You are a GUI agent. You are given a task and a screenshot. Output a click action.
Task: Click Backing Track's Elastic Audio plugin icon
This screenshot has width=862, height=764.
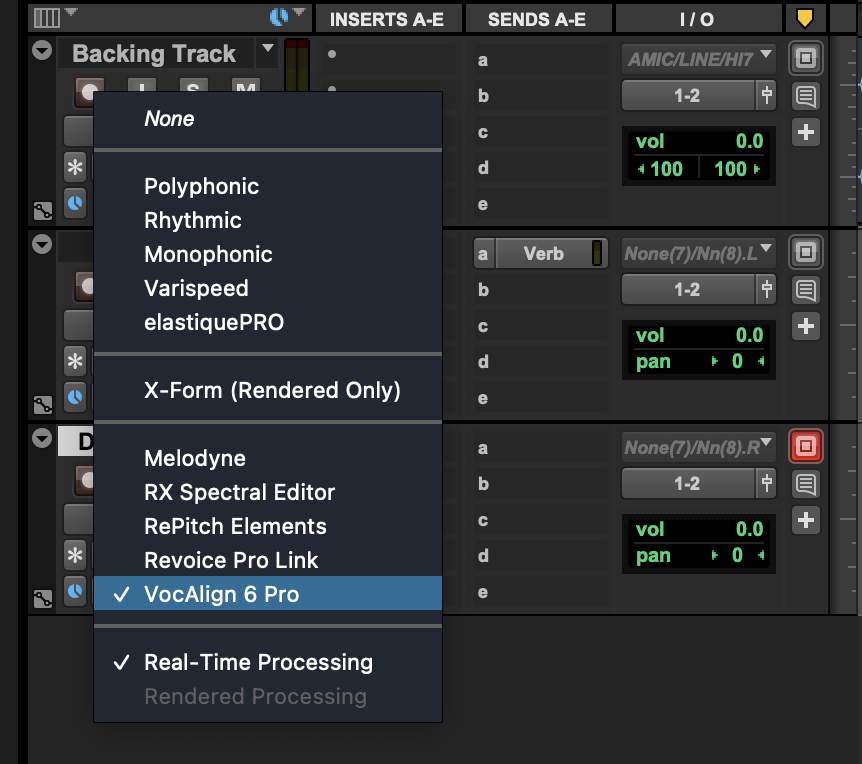coord(76,203)
